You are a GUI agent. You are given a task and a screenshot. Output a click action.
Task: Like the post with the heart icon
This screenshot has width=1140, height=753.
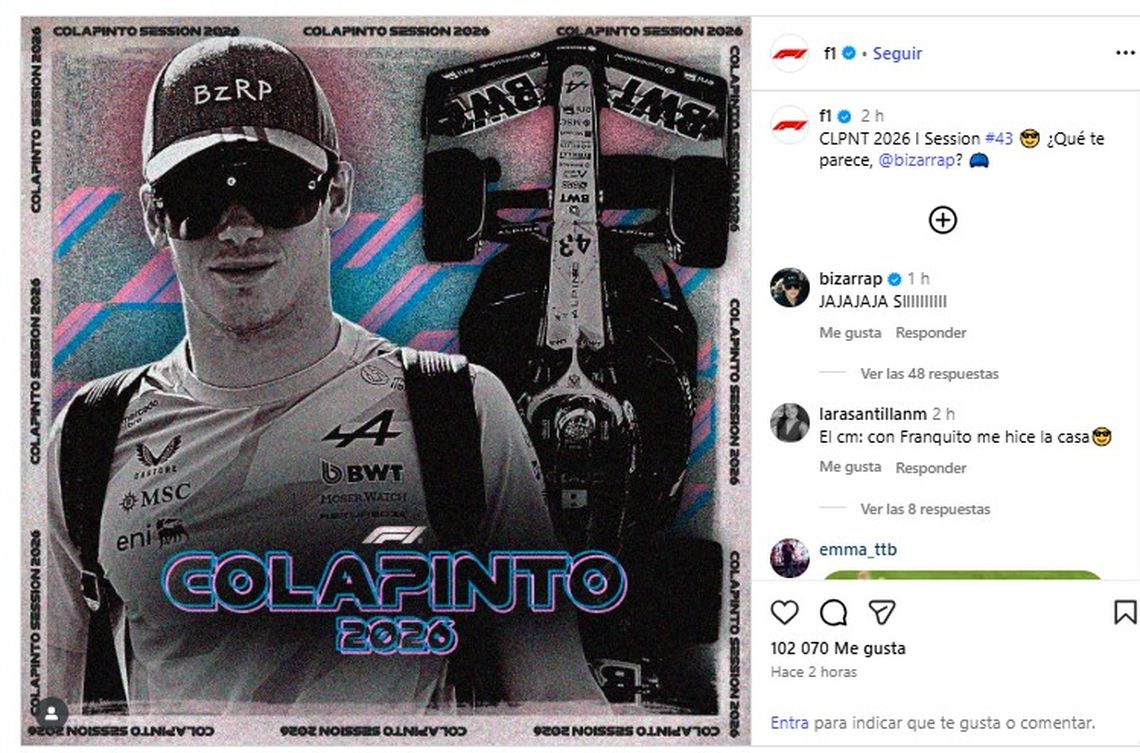tap(784, 613)
